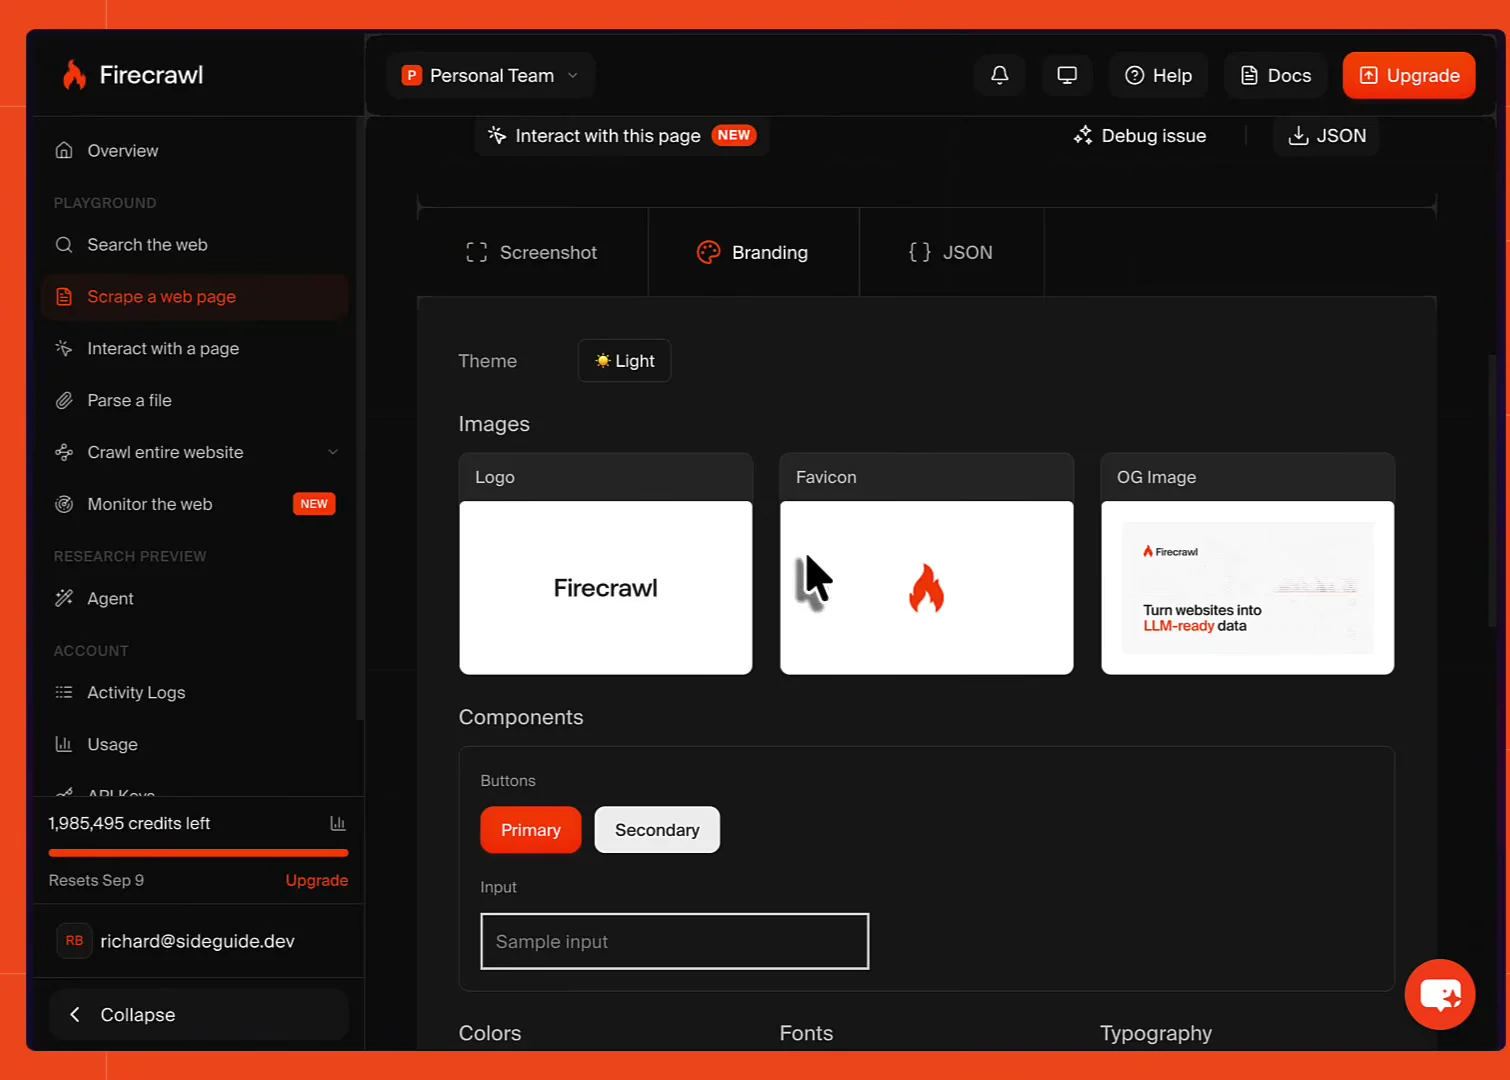Open the Help button

coord(1158,75)
